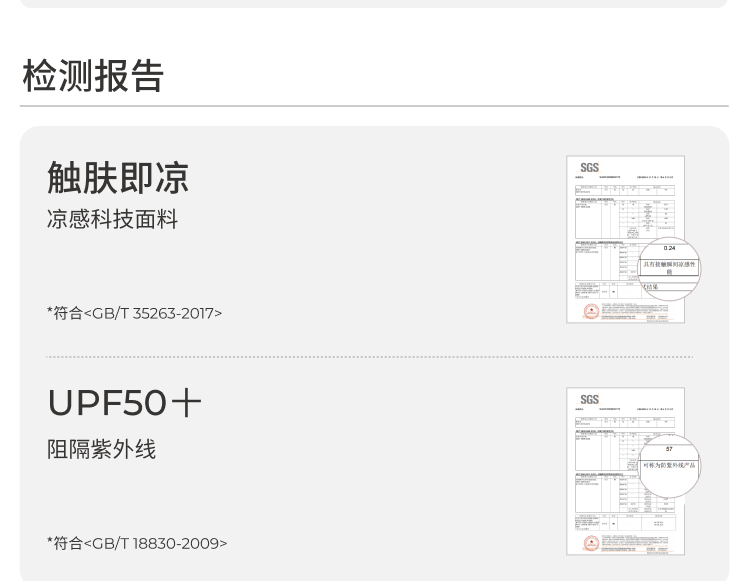Click the 阻隔紫外线 subtitle
Viewport: 750px width, 581px height.
click(x=101, y=450)
